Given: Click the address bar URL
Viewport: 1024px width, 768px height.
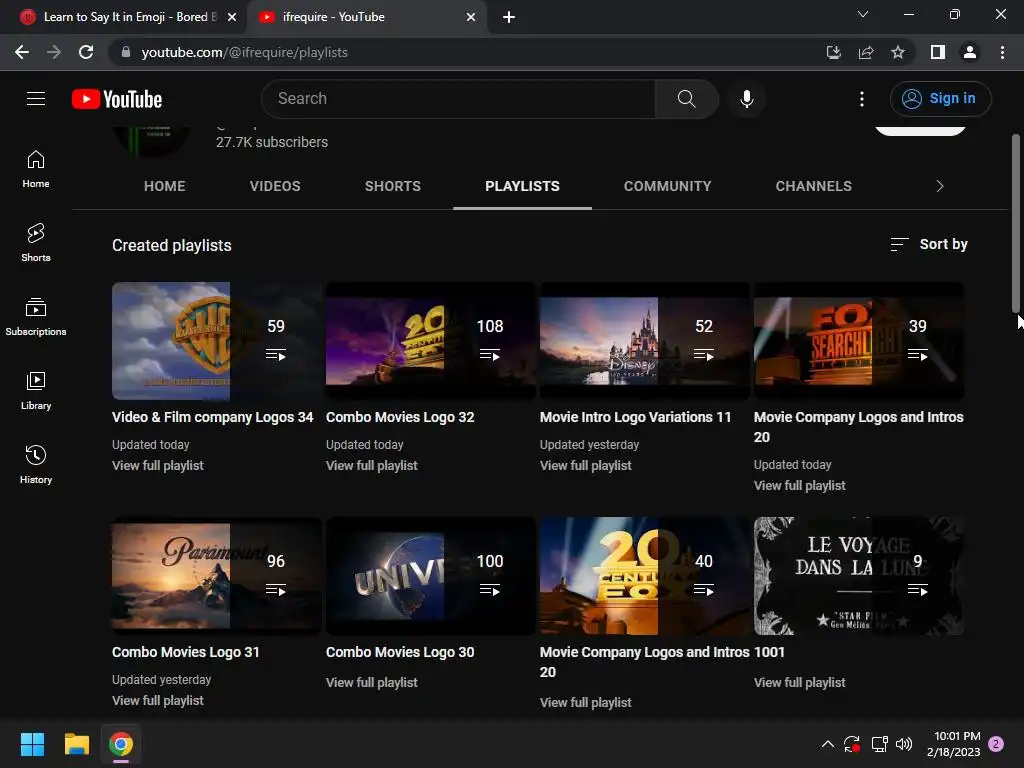Looking at the screenshot, I should 244,52.
